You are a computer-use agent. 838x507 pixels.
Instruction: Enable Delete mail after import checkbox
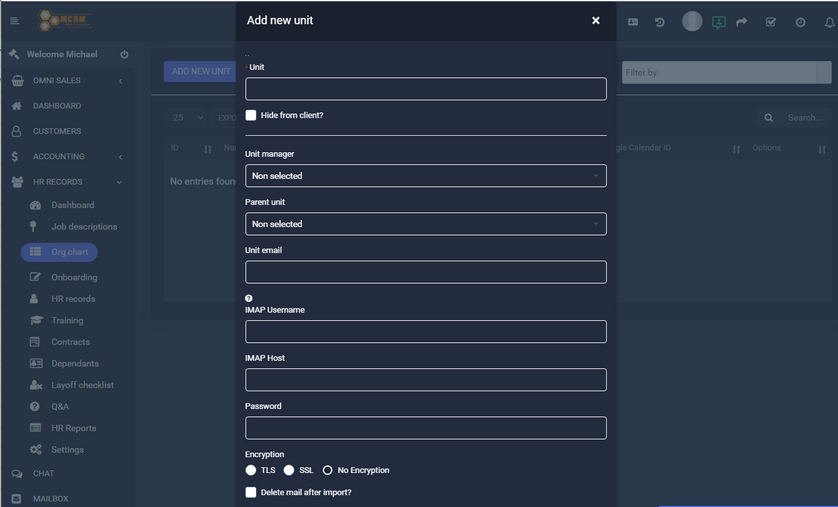251,492
